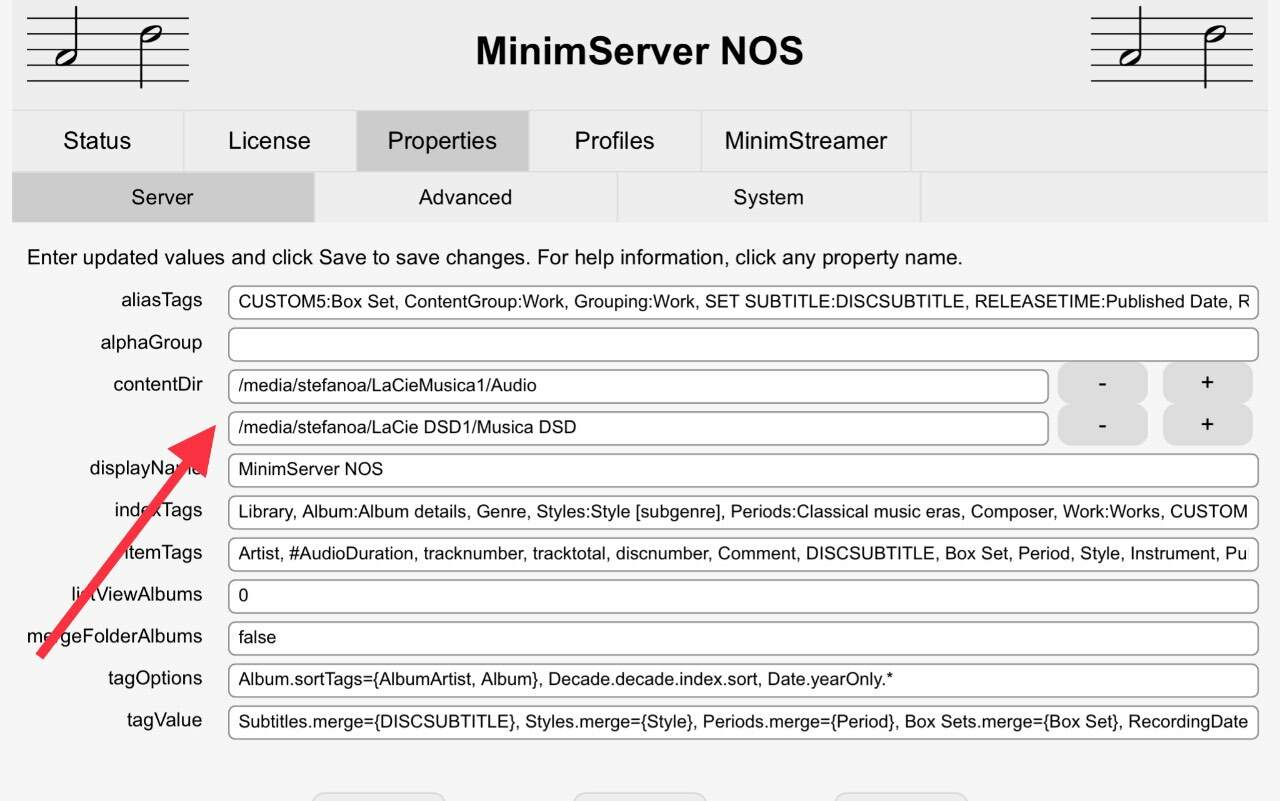1280x801 pixels.
Task: Edit the listViewAlbums value field
Action: (x=742, y=596)
